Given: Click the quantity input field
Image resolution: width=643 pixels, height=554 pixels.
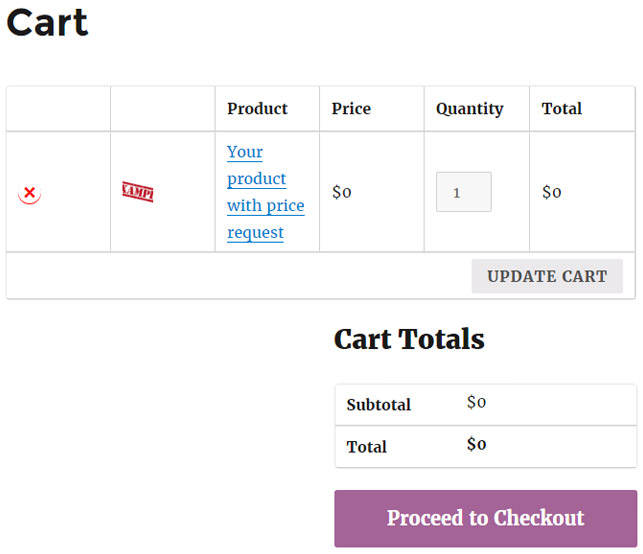Looking at the screenshot, I should coord(463,192).
